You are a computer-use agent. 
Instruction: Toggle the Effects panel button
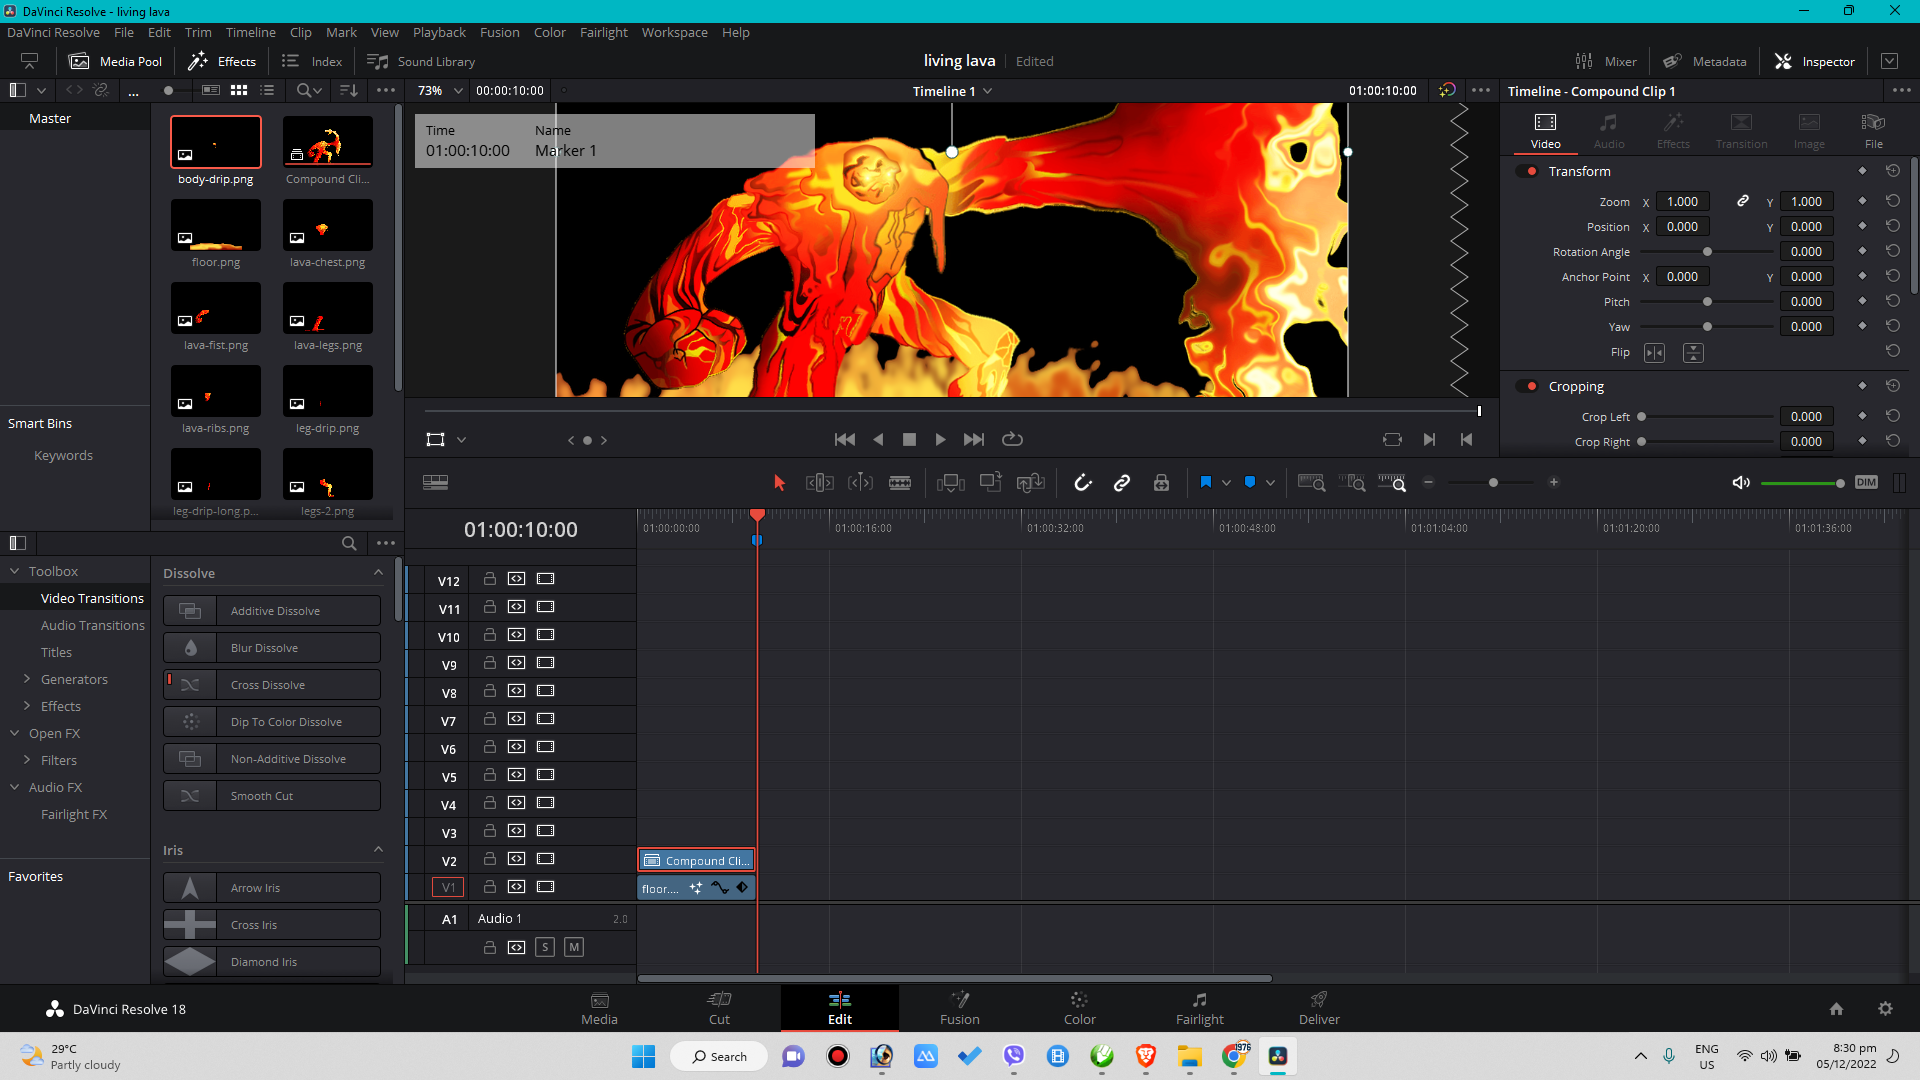(222, 61)
